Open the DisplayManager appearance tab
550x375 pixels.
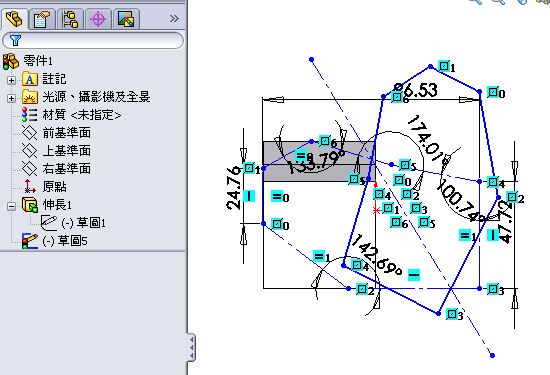pos(126,19)
